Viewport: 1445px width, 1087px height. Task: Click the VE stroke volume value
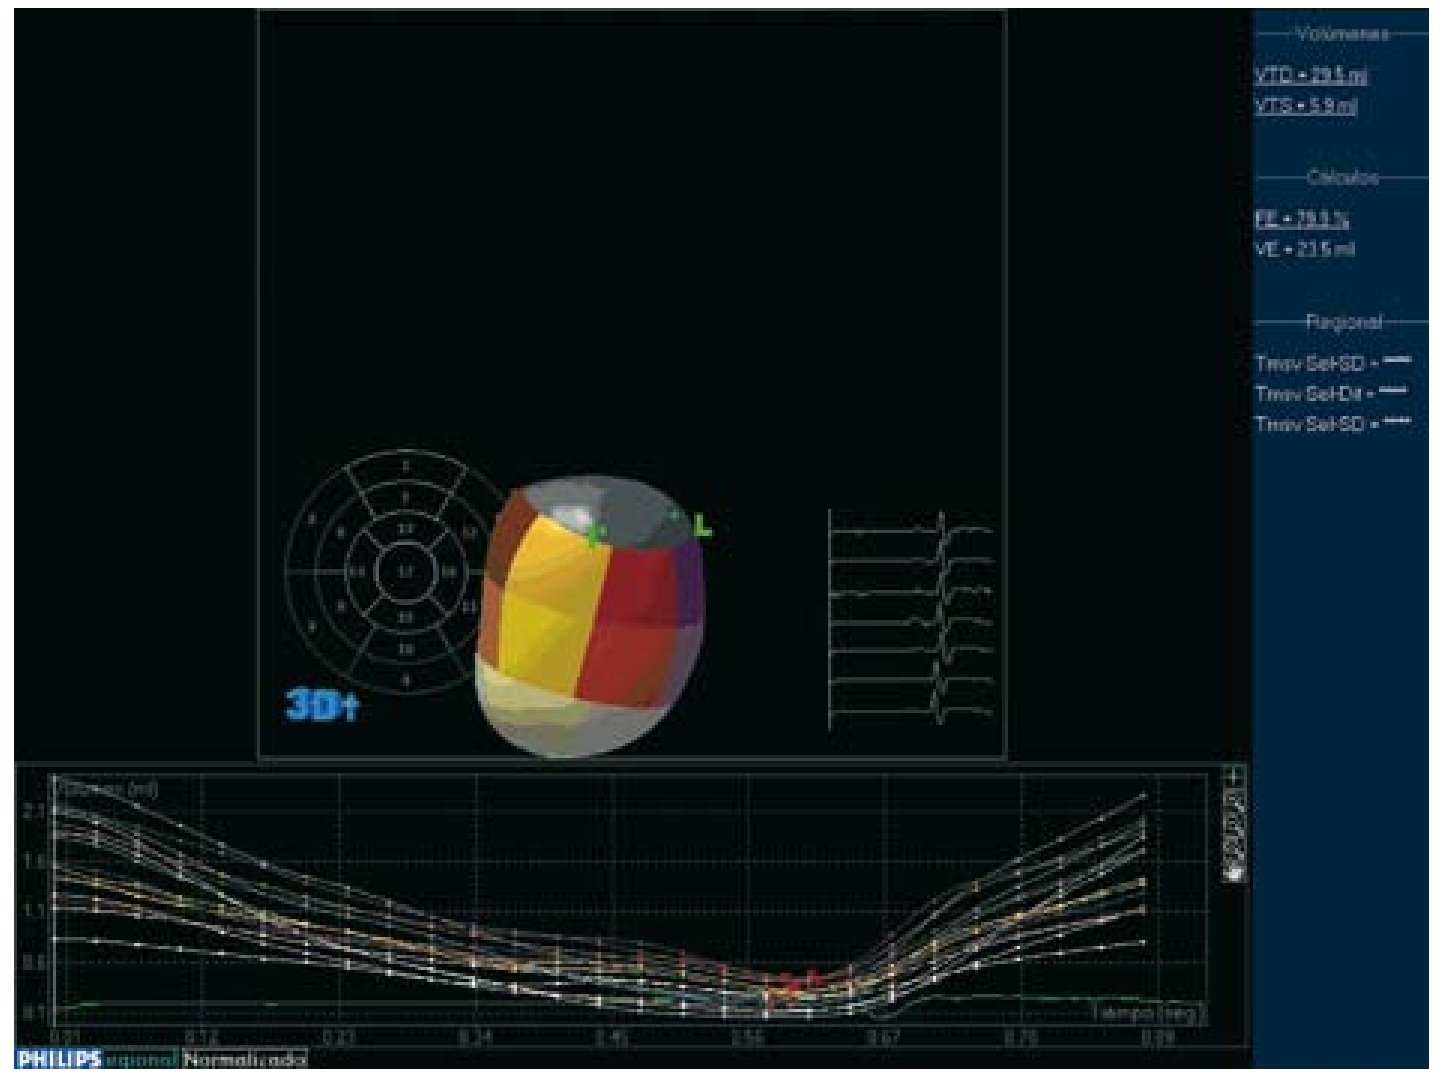click(1305, 250)
